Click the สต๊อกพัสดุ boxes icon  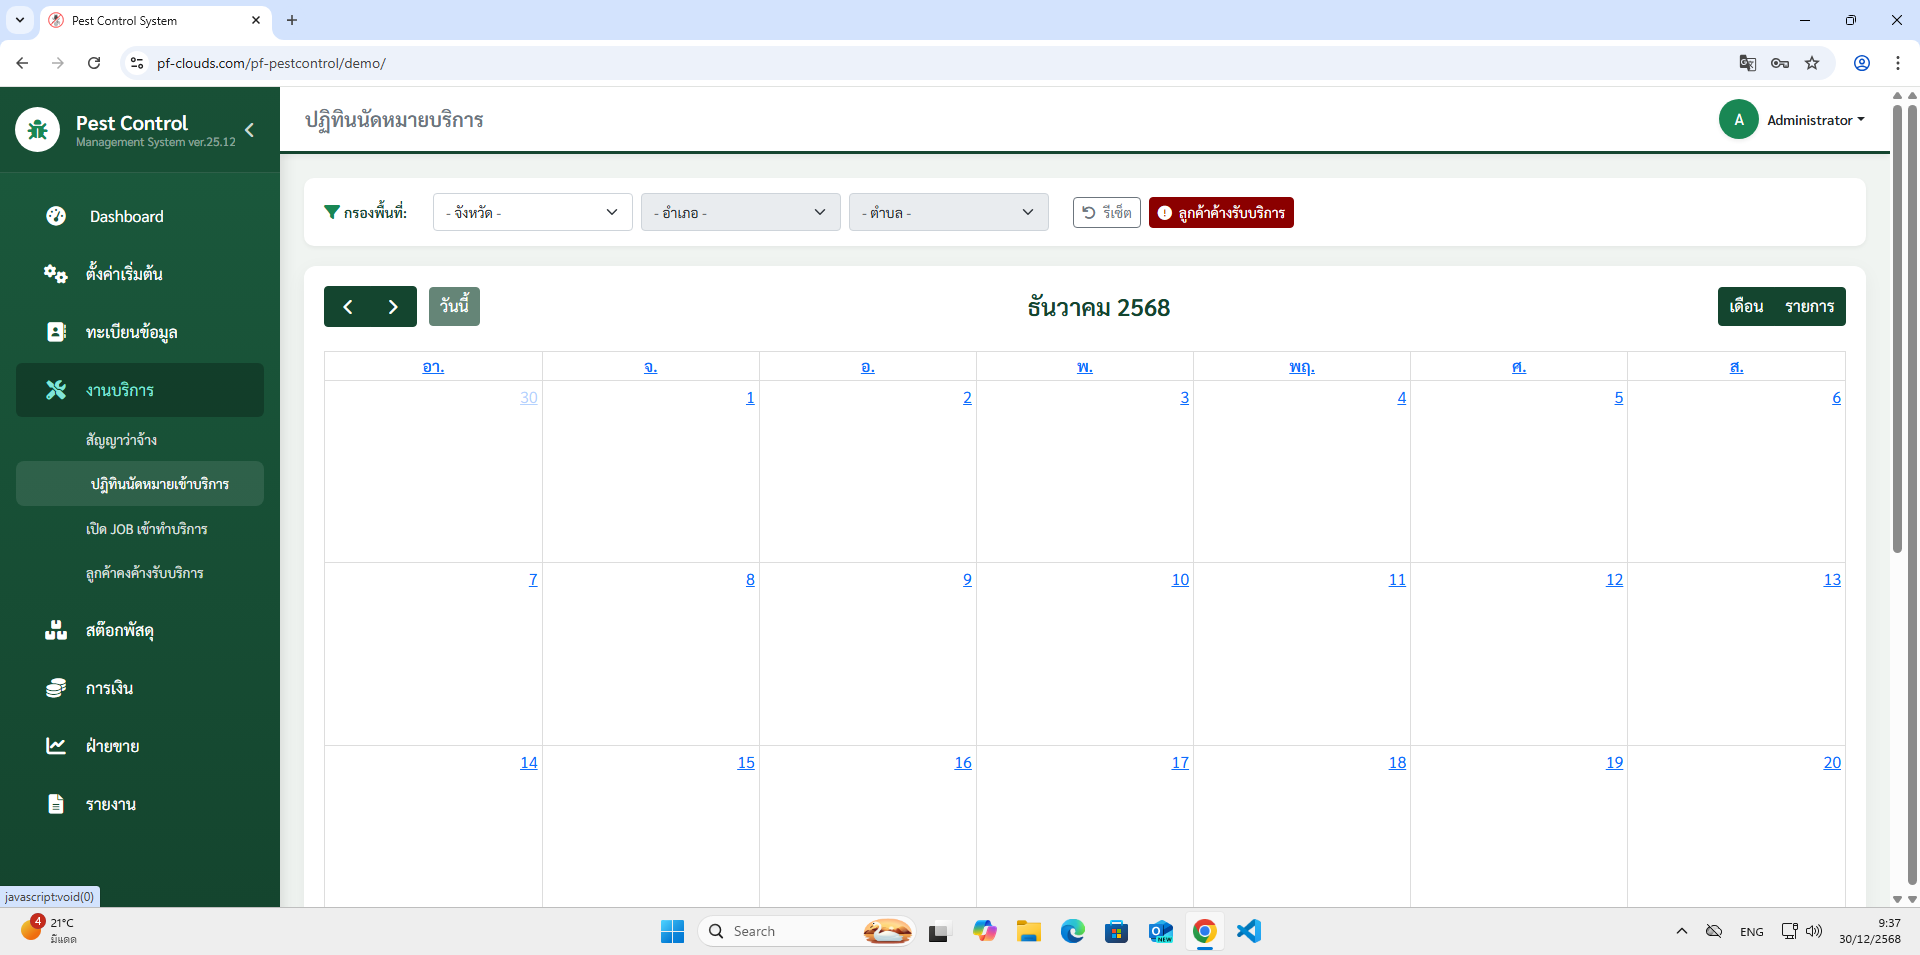(x=56, y=630)
